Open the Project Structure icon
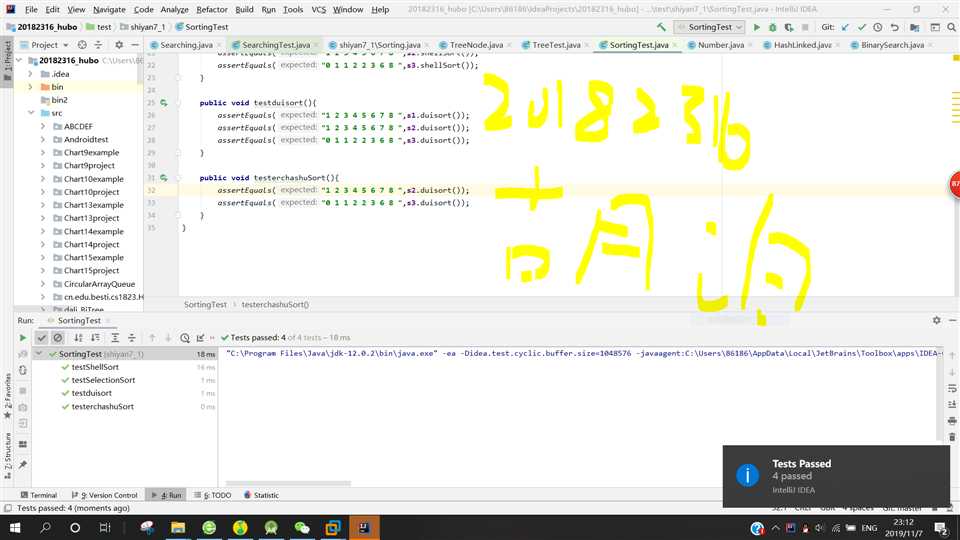Viewport: 960px width, 540px height. point(915,27)
